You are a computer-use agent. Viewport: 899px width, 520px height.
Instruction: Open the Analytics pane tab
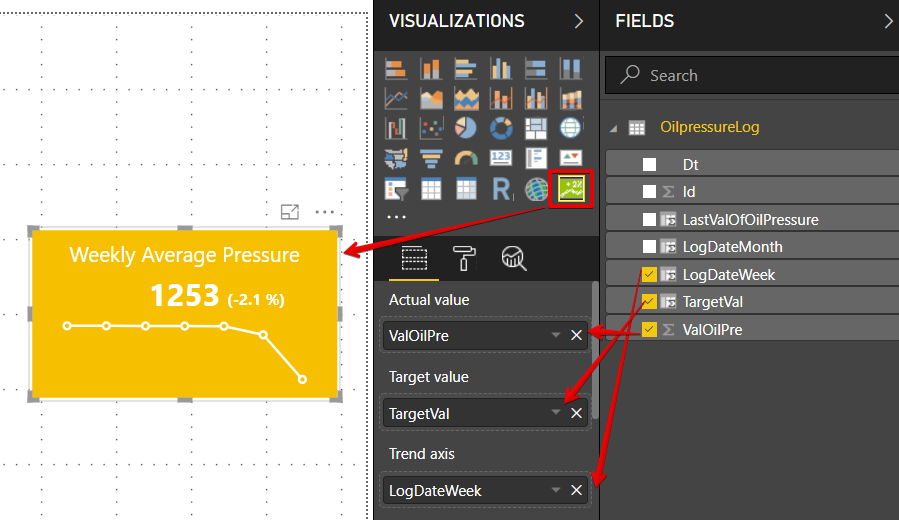tap(515, 257)
